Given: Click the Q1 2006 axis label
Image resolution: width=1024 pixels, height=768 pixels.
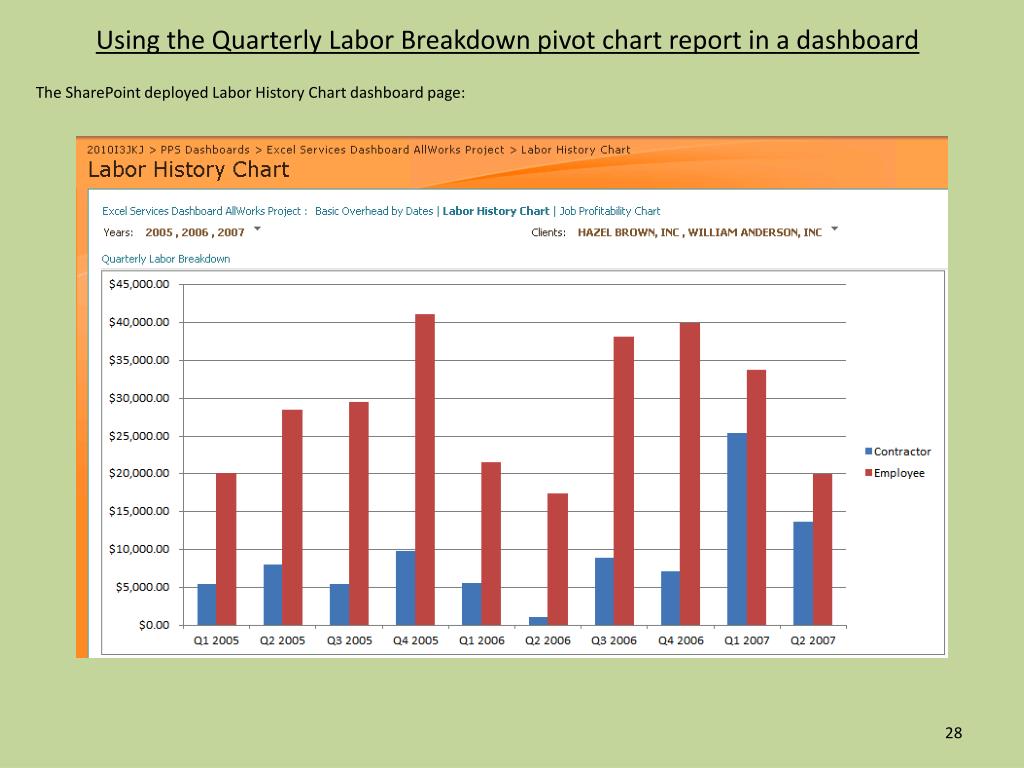Looking at the screenshot, I should pos(482,641).
